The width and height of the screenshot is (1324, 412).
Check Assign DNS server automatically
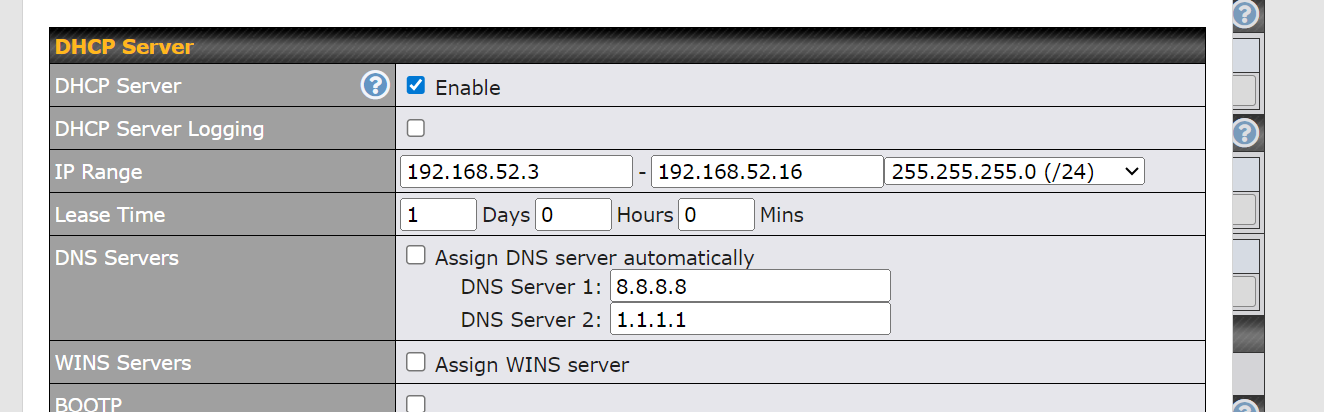pos(416,256)
